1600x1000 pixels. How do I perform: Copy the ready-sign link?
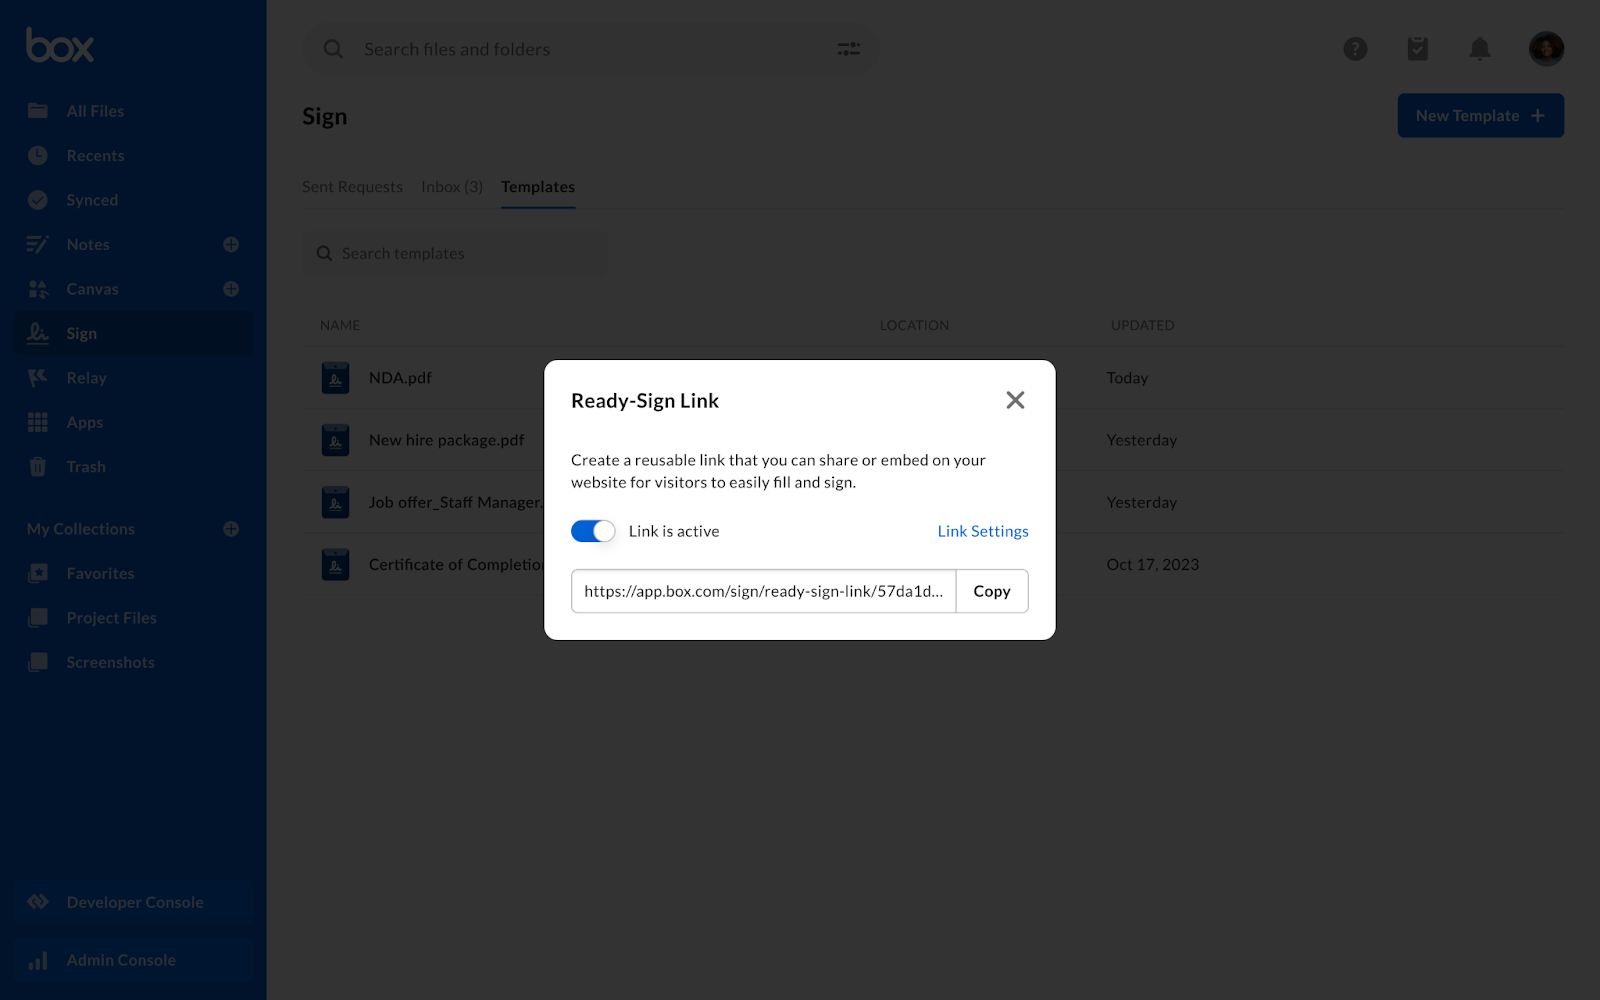point(992,591)
